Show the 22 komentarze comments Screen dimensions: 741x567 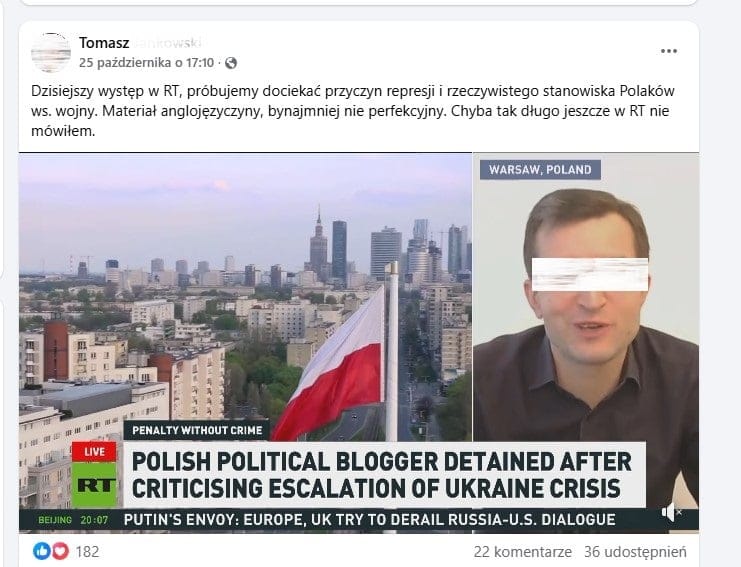(523, 551)
